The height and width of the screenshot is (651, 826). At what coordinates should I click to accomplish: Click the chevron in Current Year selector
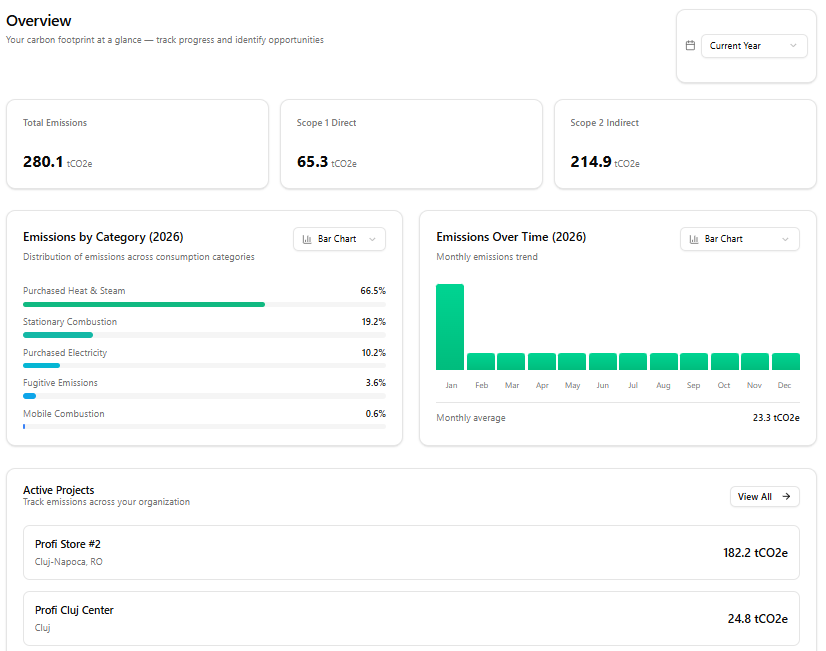tap(793, 46)
